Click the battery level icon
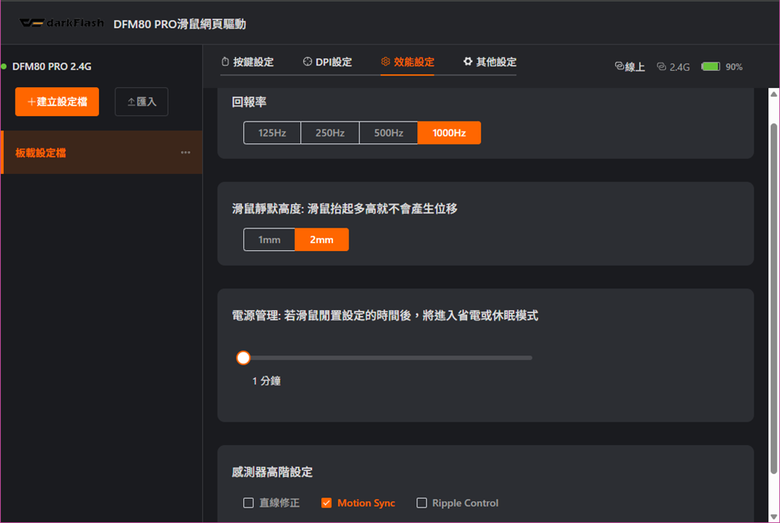Screen dimensions: 780x523 [x=711, y=66]
